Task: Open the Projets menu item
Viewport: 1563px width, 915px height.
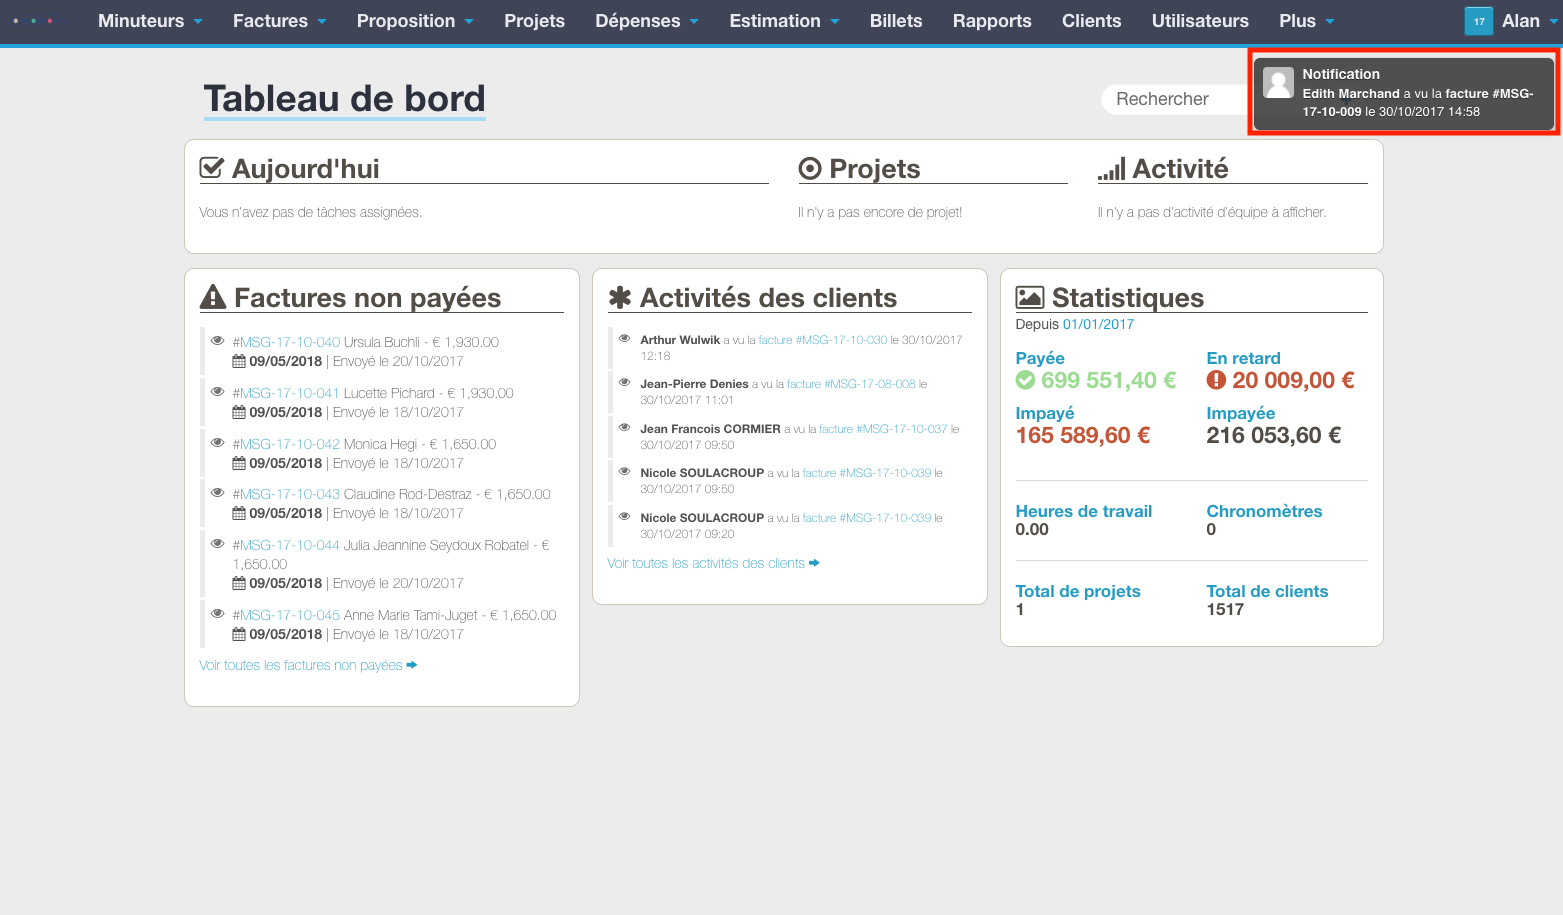Action: pos(534,21)
